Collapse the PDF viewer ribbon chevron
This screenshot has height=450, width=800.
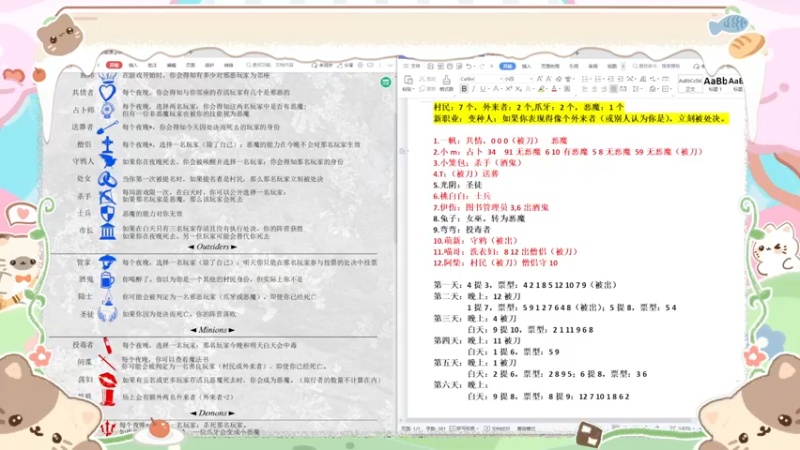pos(390,65)
